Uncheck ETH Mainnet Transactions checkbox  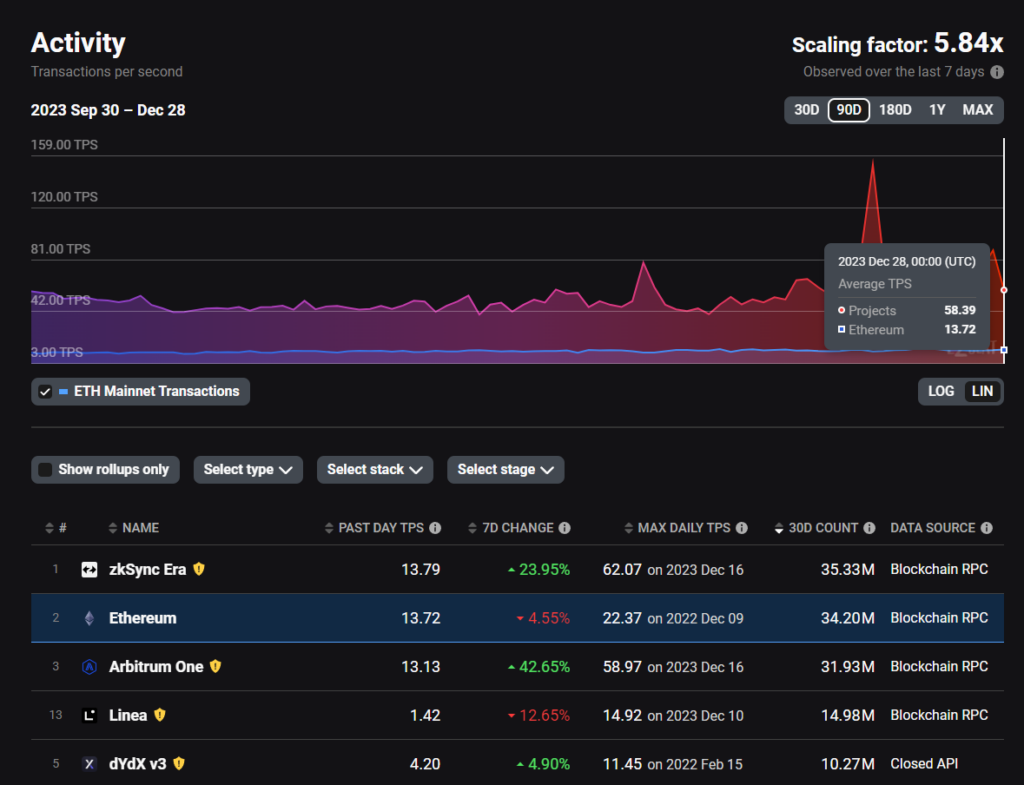pos(45,392)
